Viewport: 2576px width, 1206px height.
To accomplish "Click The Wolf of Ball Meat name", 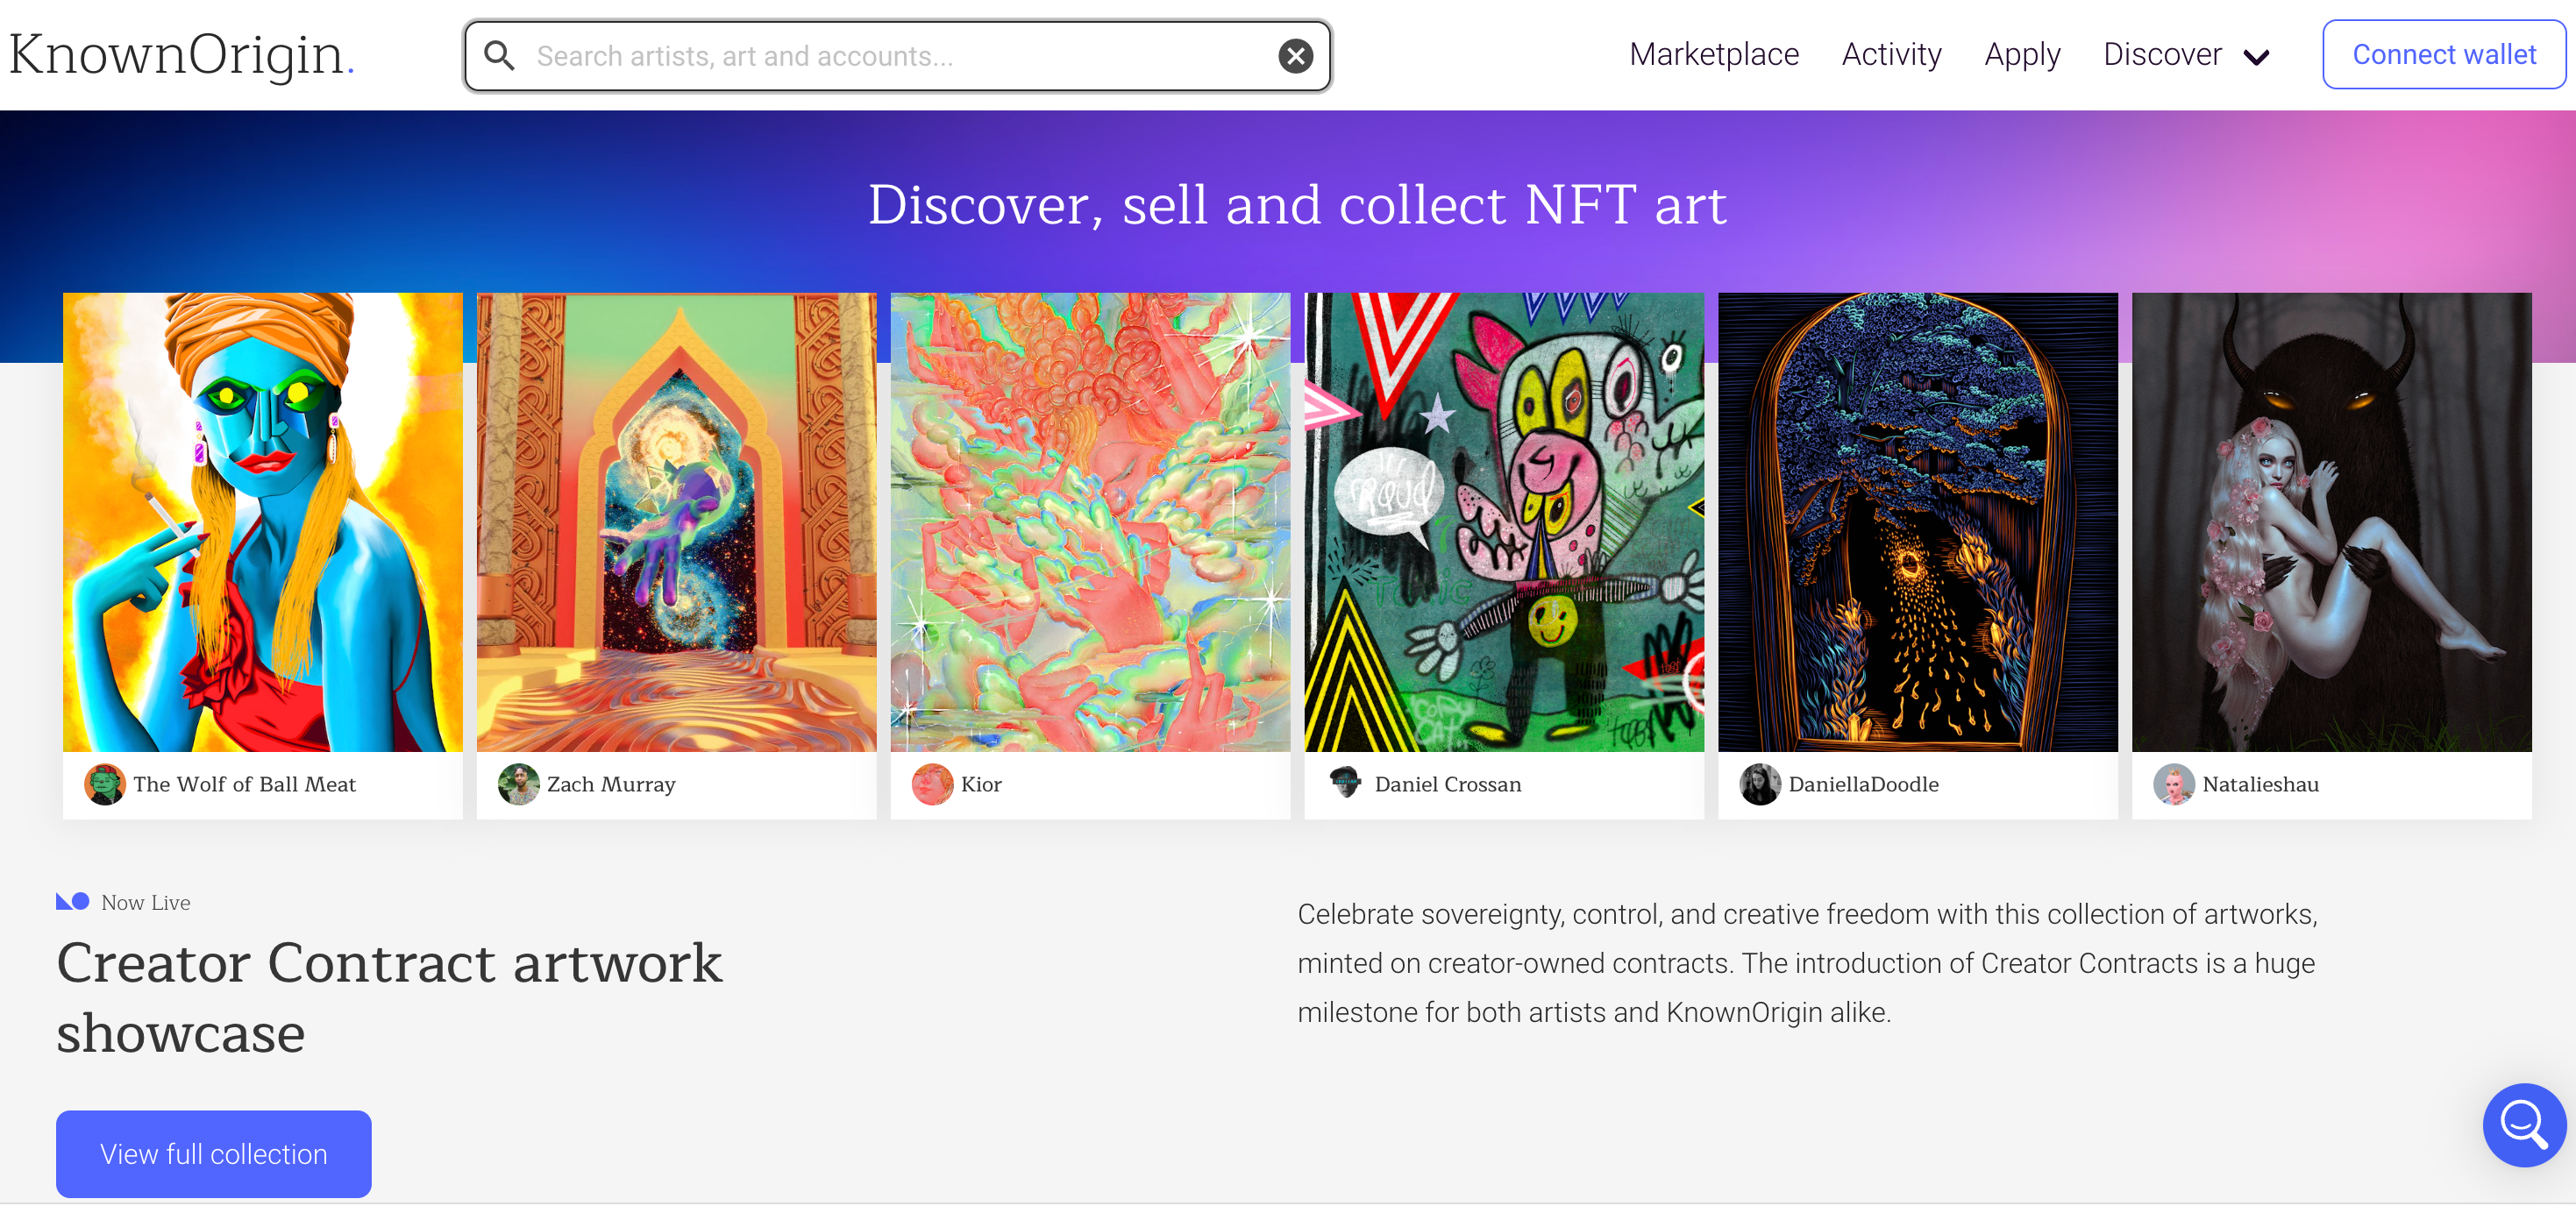I will (244, 784).
